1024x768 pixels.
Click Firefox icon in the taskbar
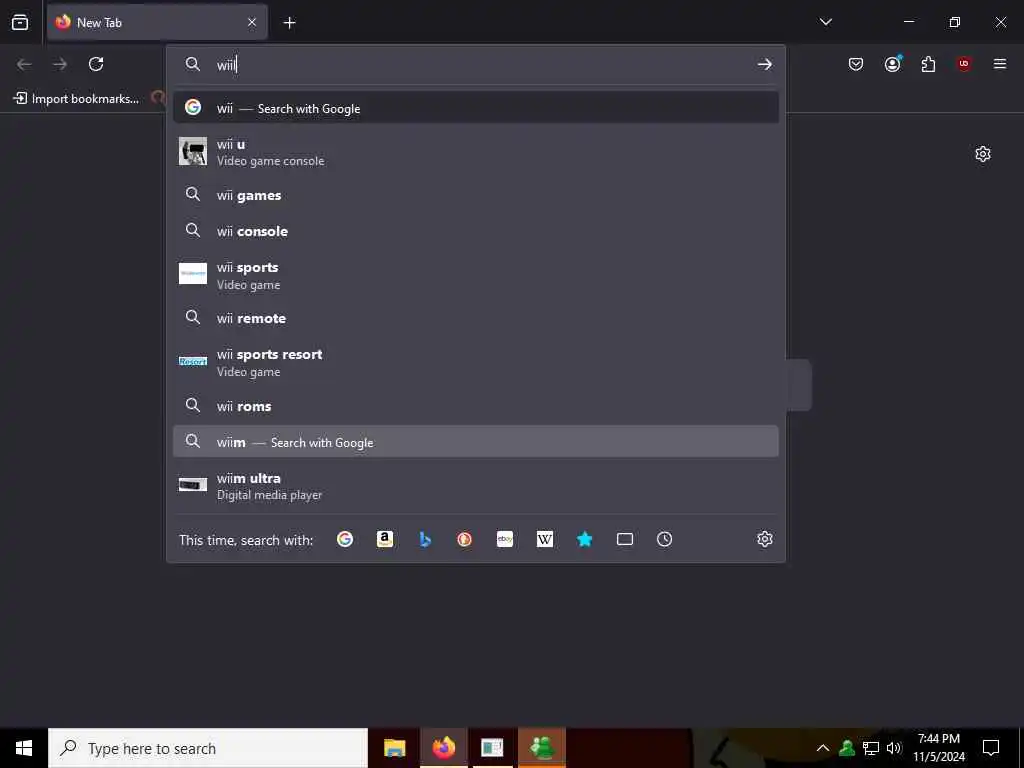point(443,748)
